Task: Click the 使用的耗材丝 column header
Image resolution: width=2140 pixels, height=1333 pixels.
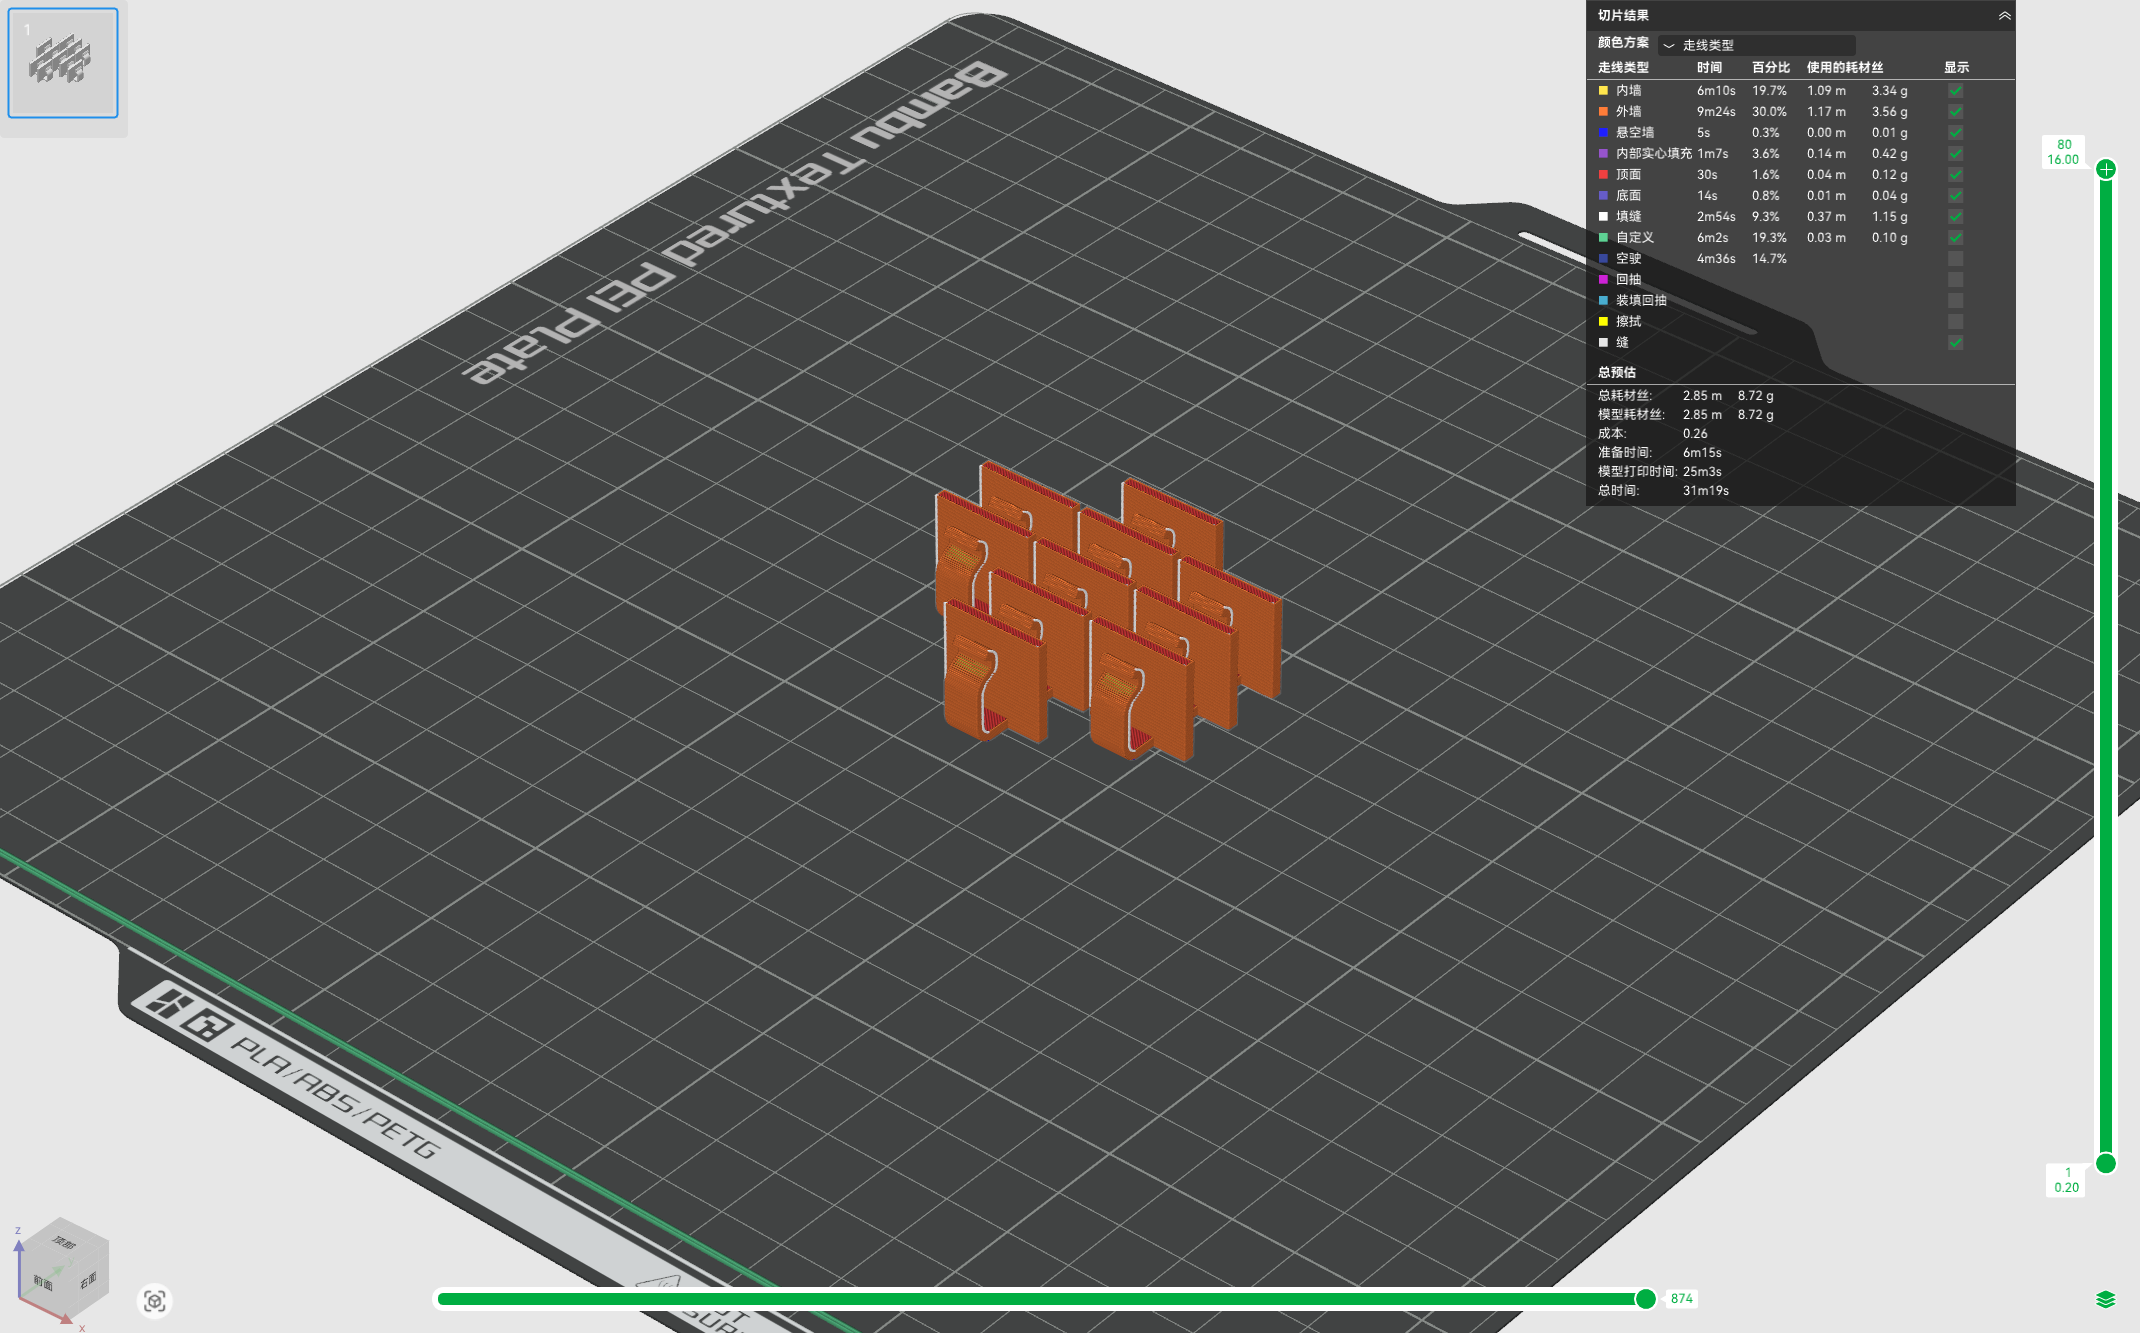Action: [x=1845, y=68]
